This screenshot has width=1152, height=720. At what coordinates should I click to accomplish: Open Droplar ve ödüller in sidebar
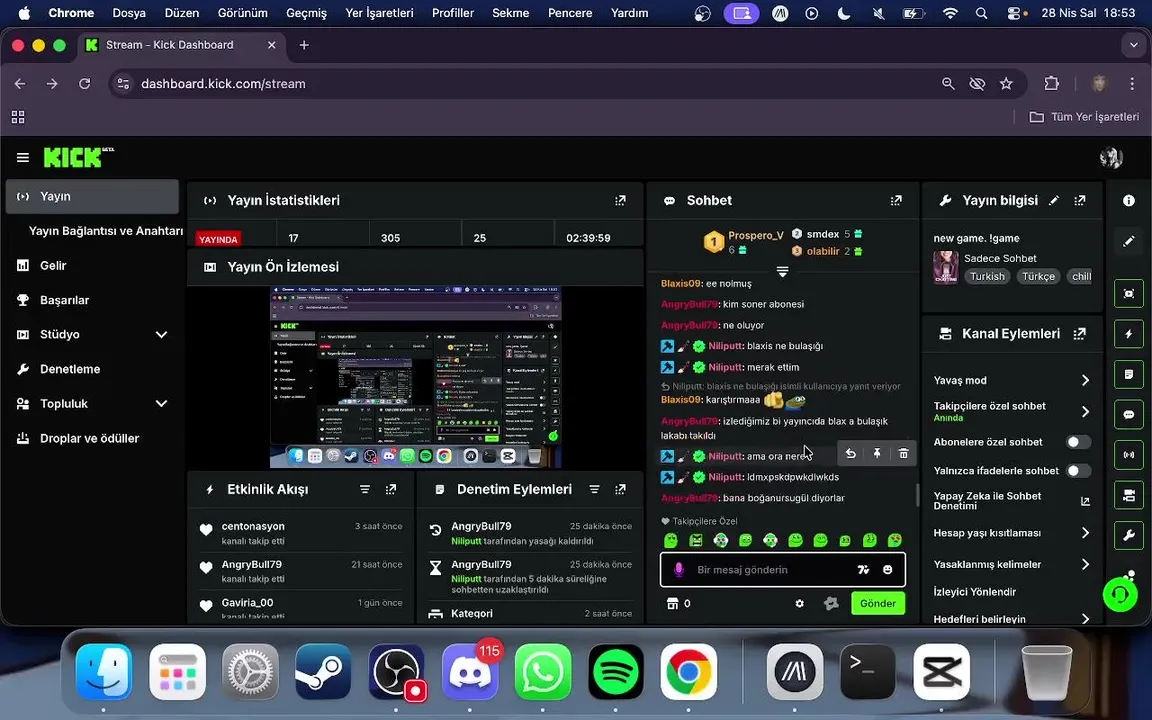click(92, 438)
